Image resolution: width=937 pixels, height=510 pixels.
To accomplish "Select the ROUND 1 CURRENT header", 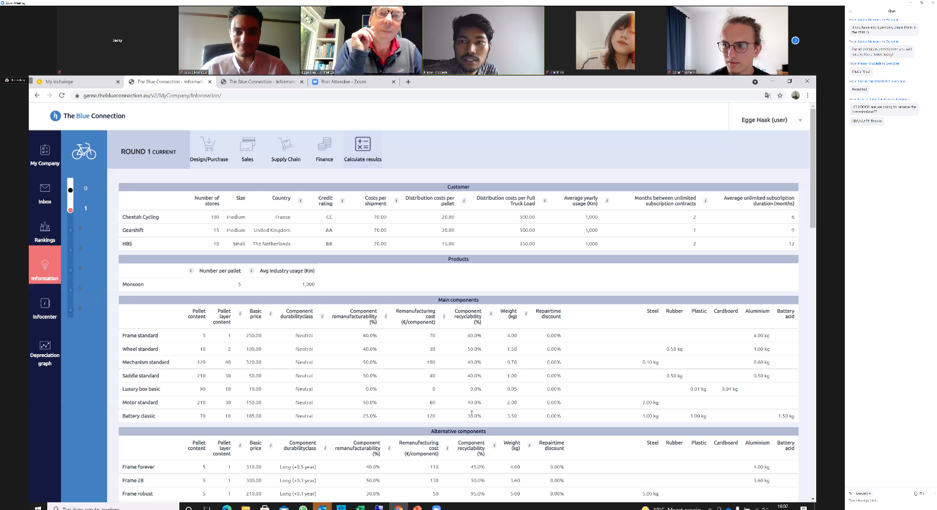I will click(x=148, y=152).
